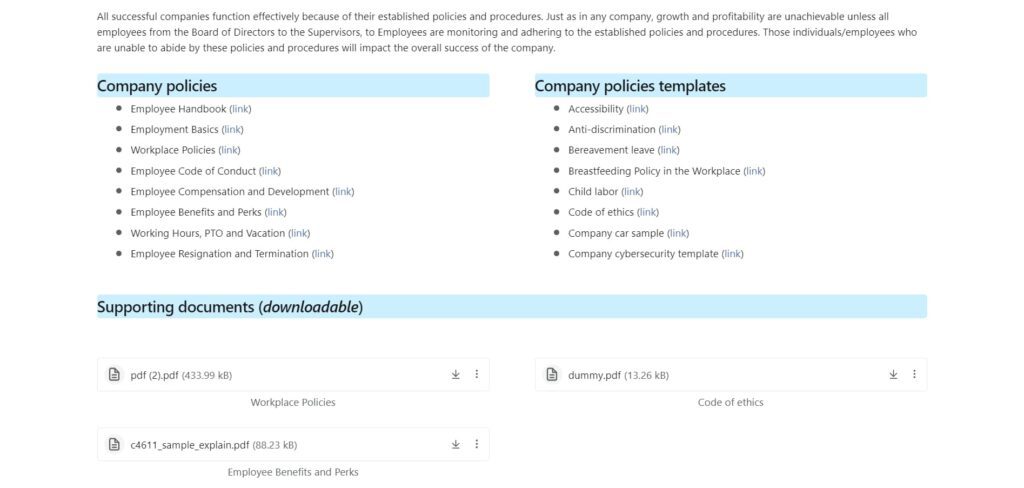Follow the Child labor link

632,191
